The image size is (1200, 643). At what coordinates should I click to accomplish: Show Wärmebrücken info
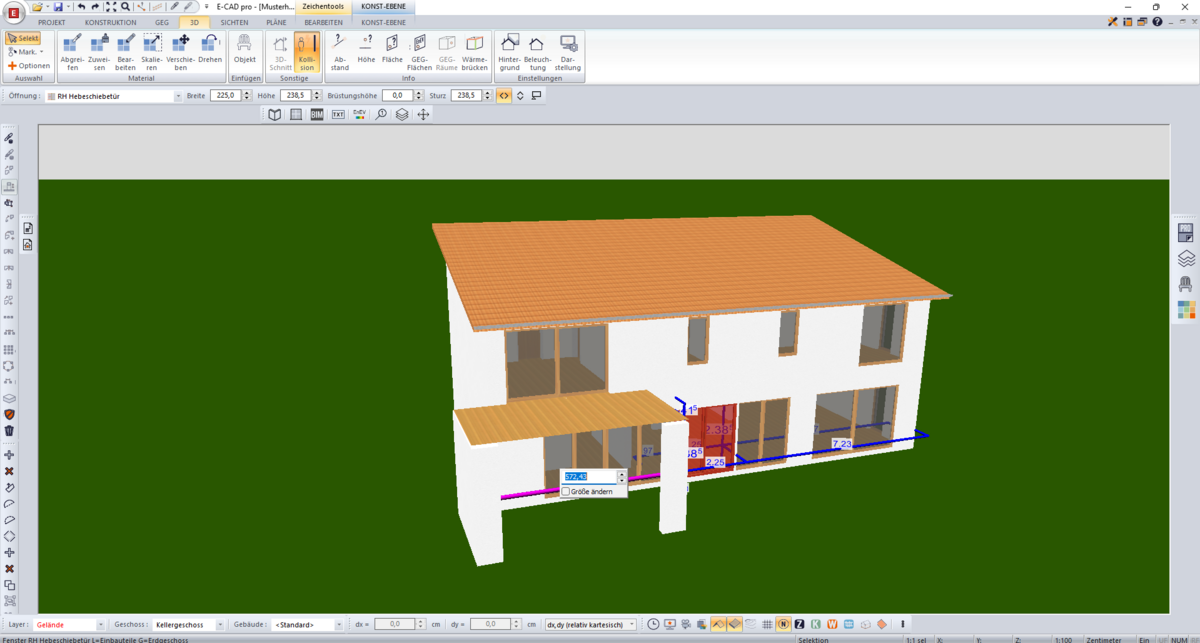(475, 52)
